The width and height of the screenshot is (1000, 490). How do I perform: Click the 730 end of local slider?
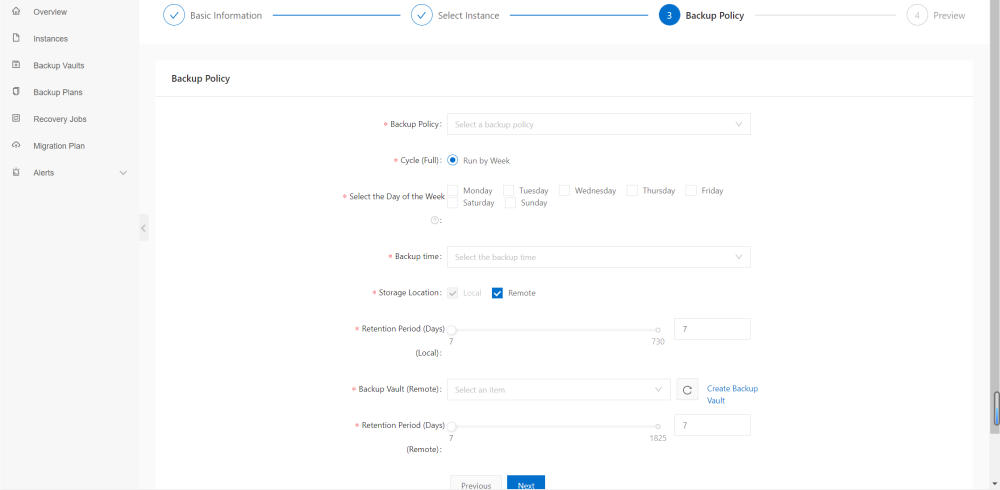point(658,330)
